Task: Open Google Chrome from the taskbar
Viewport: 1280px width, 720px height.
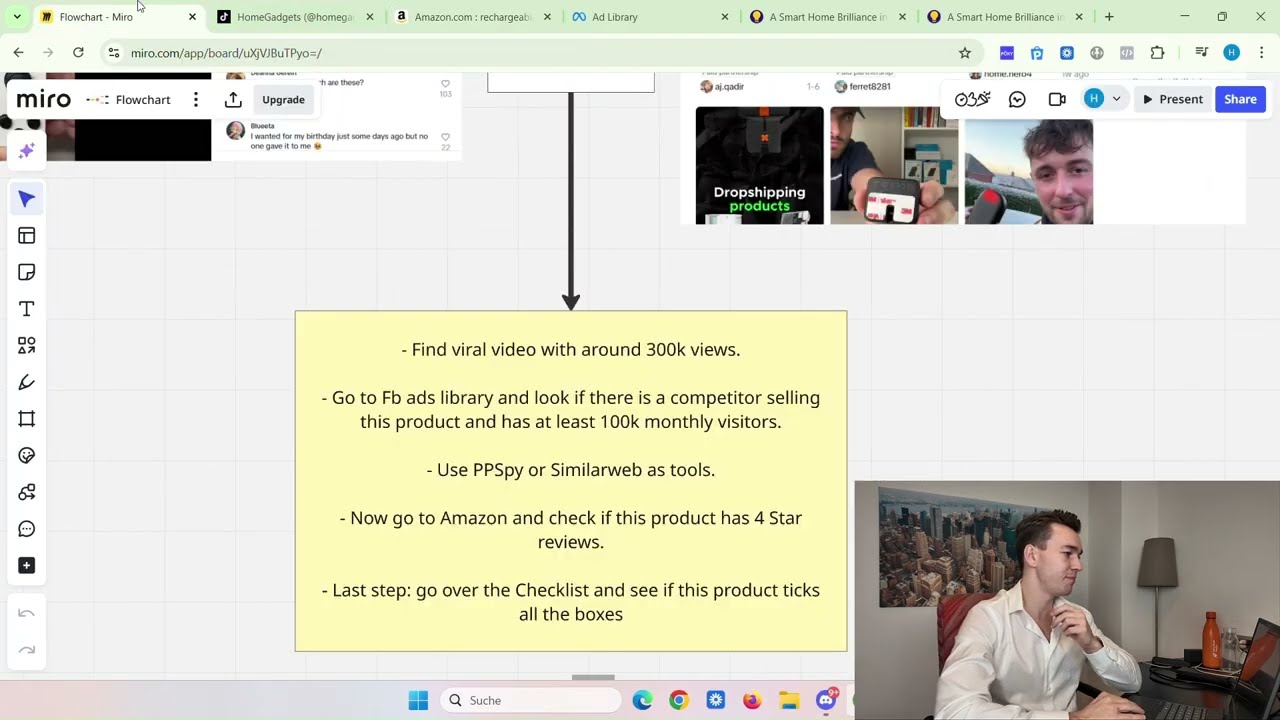Action: (x=679, y=700)
